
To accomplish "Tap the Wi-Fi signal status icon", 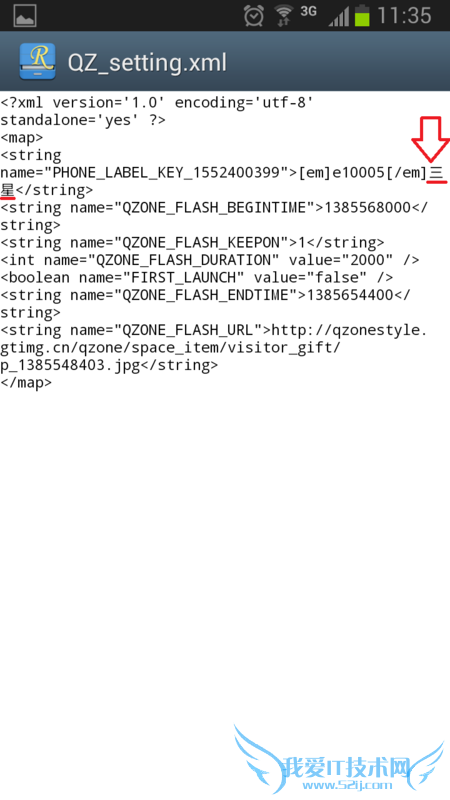I will point(284,16).
